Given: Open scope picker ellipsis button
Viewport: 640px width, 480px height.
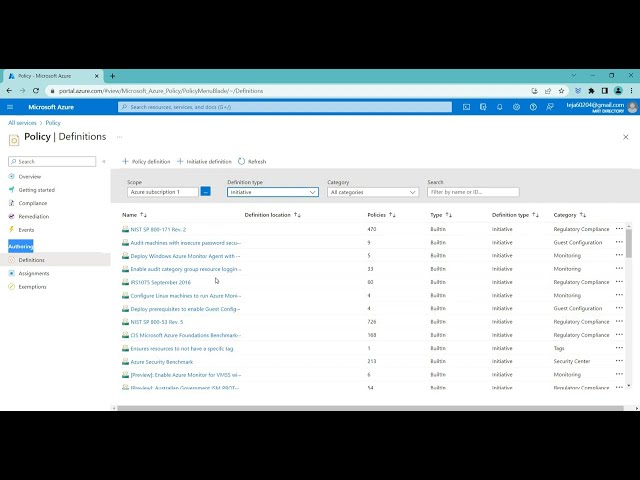Looking at the screenshot, I should point(206,191).
